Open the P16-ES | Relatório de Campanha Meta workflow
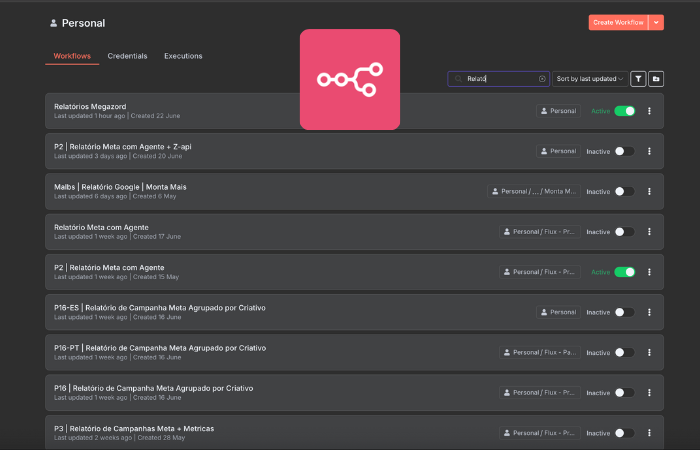The image size is (700, 450). 160,308
